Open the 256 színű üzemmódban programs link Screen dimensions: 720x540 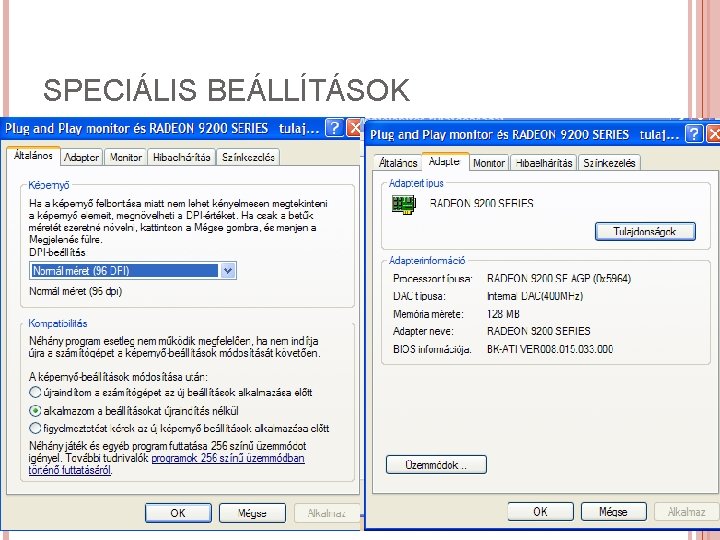pos(167,464)
